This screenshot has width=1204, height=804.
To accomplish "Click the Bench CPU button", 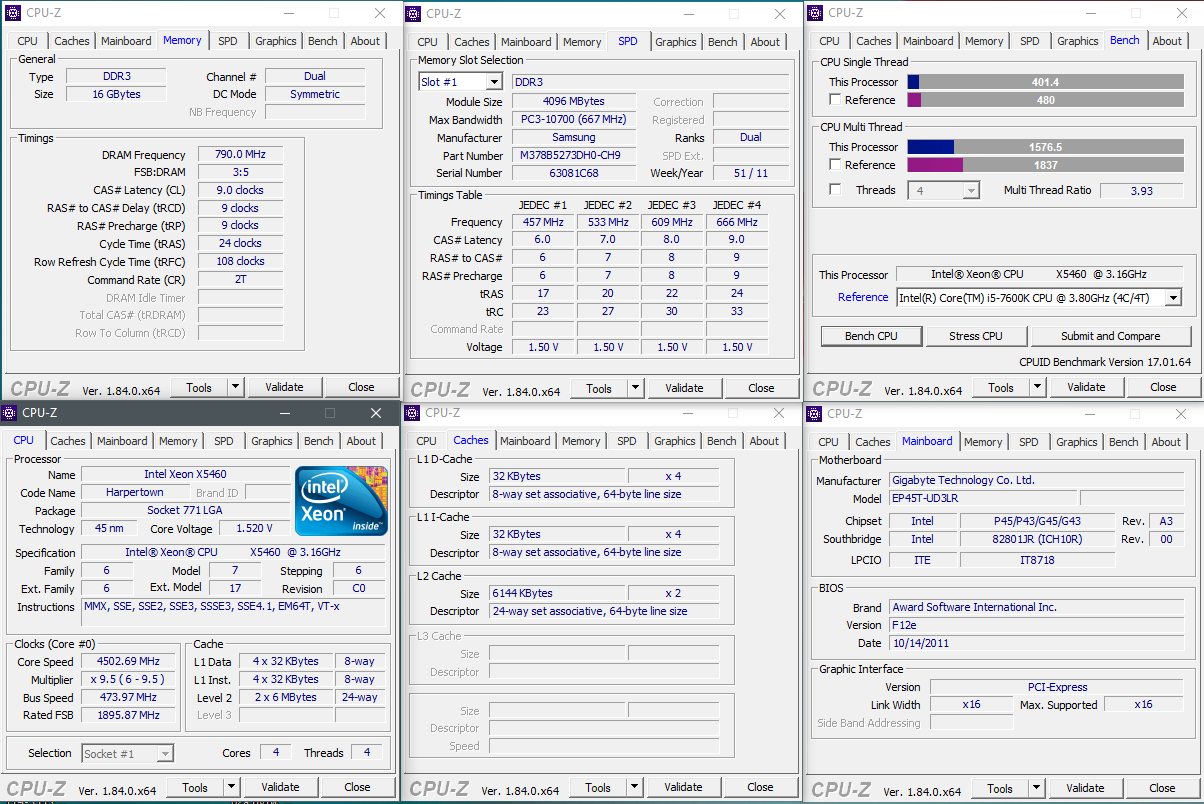I will click(871, 336).
